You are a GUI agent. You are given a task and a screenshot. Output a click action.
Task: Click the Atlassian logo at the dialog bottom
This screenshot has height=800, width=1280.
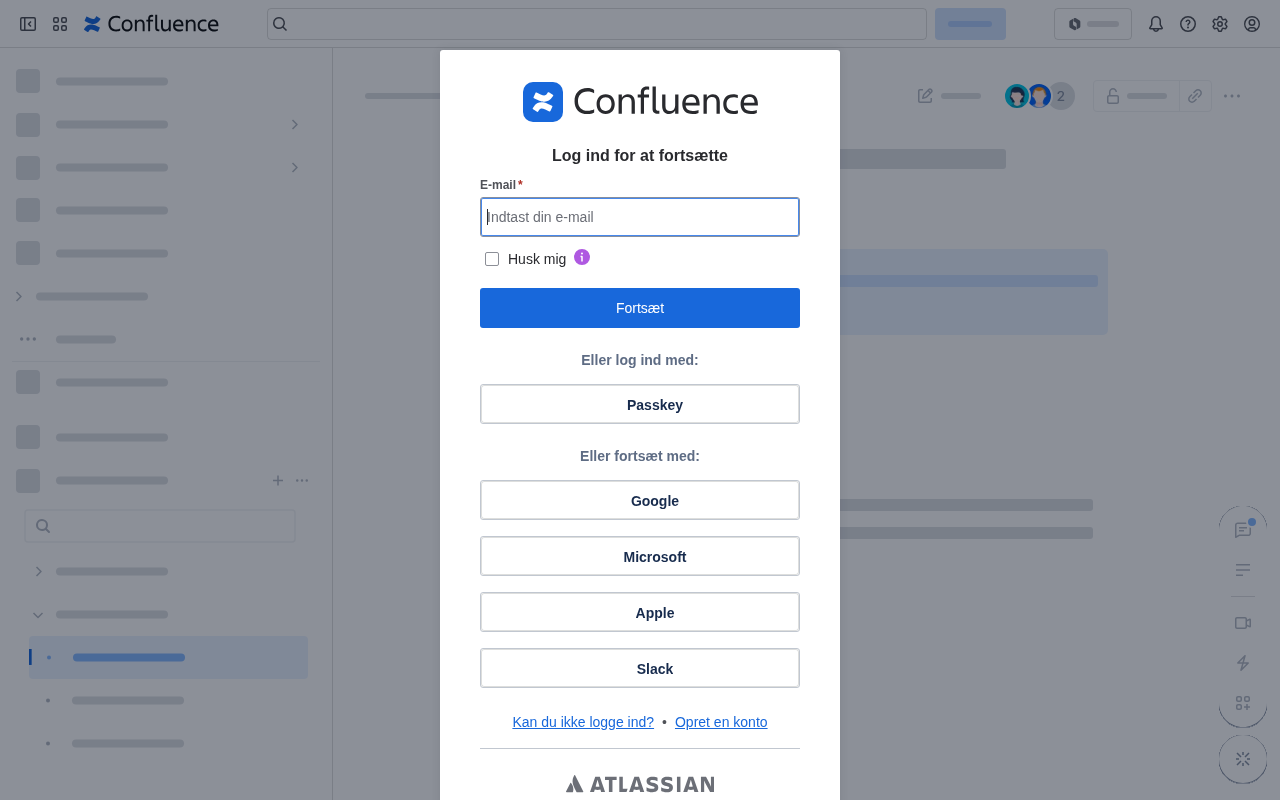click(x=640, y=784)
